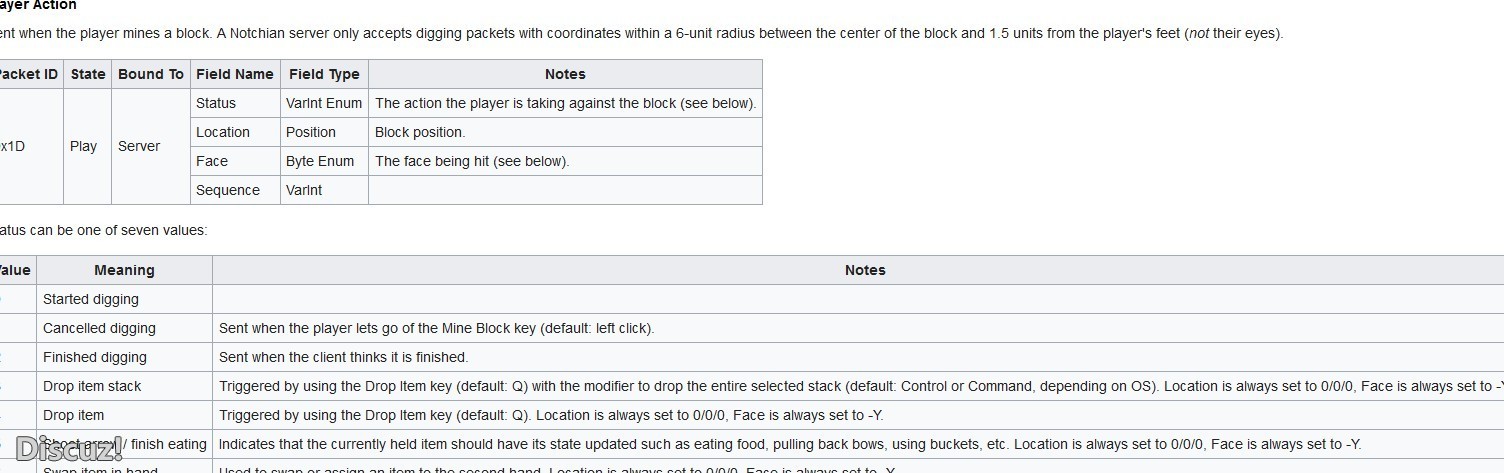The width and height of the screenshot is (1504, 473).
Task: Select the Status field name cell
Action: click(235, 103)
